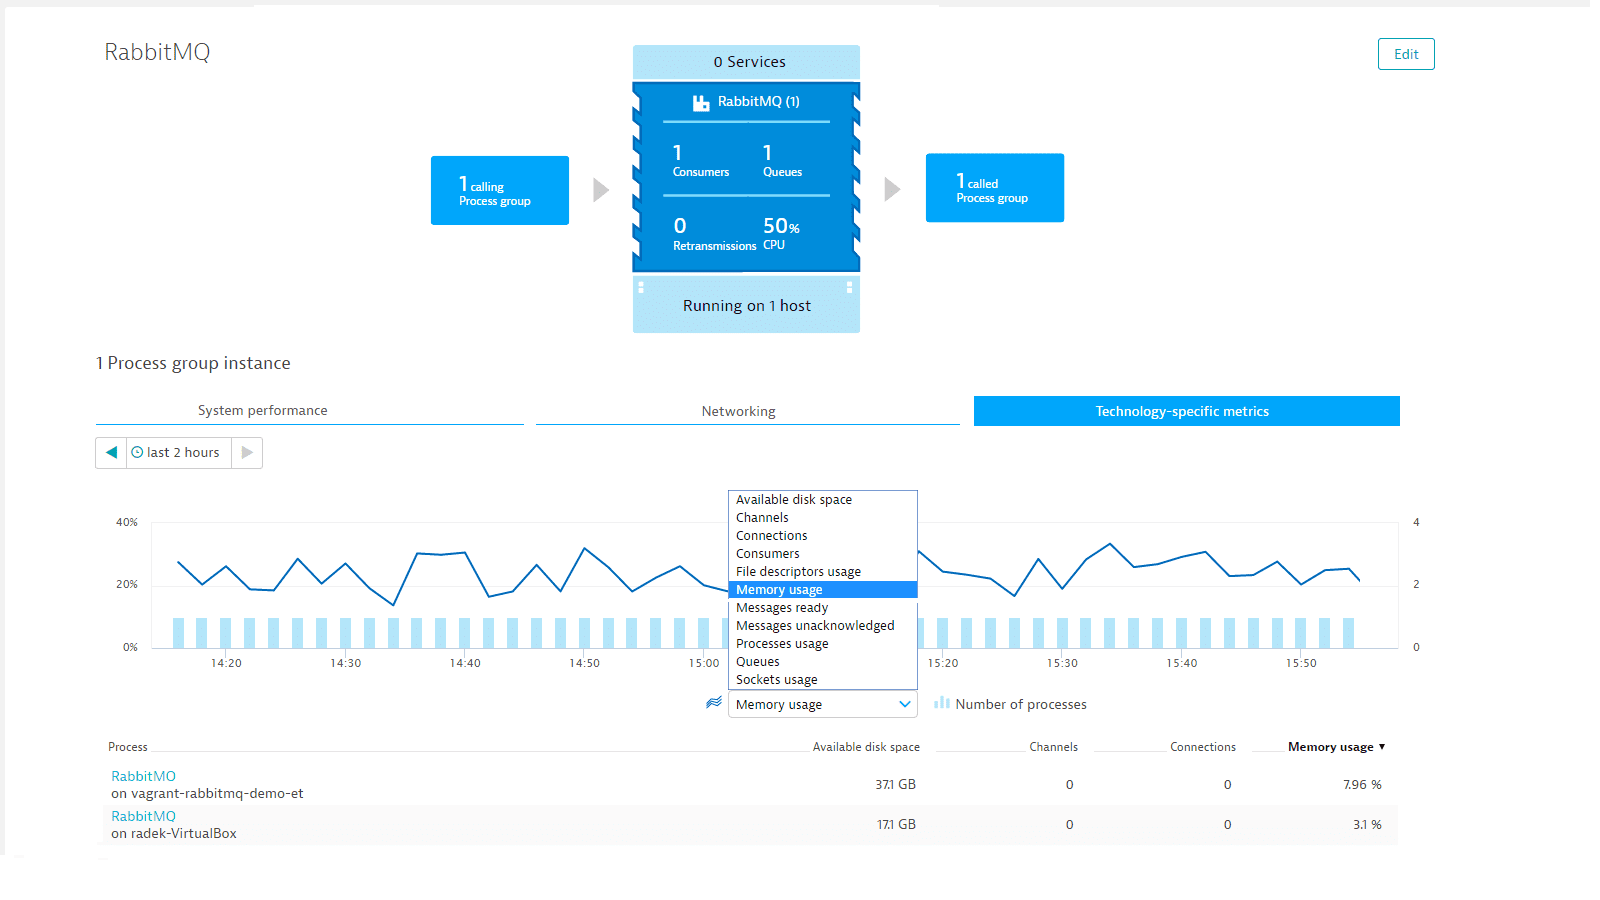Image resolution: width=1600 pixels, height=900 pixels.
Task: Choose Connections from the metric list
Action: tap(823, 536)
